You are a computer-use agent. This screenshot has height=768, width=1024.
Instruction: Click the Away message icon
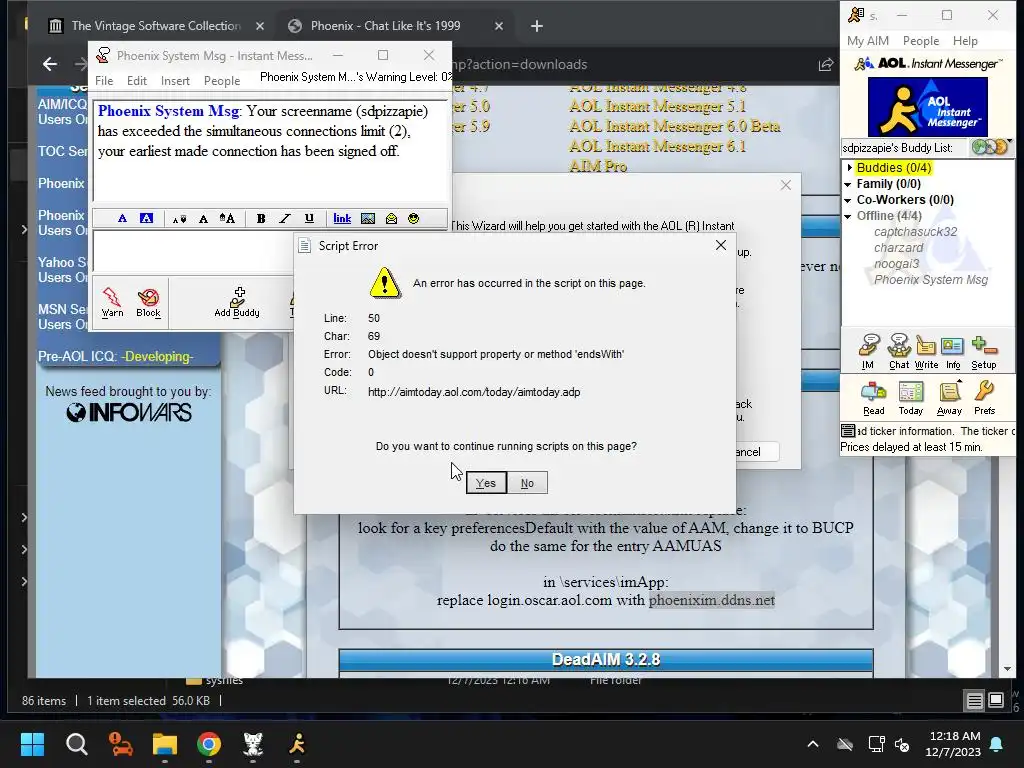pyautogui.click(x=949, y=398)
